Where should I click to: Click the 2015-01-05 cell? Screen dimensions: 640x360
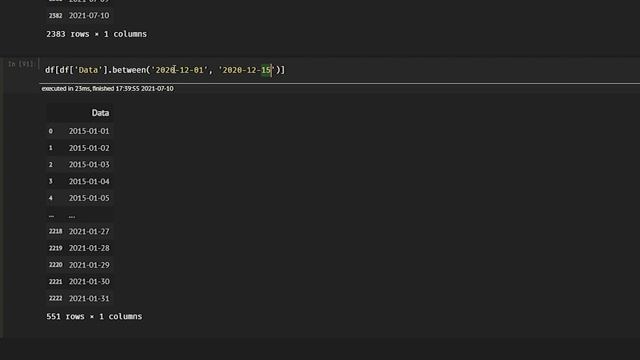coord(89,198)
